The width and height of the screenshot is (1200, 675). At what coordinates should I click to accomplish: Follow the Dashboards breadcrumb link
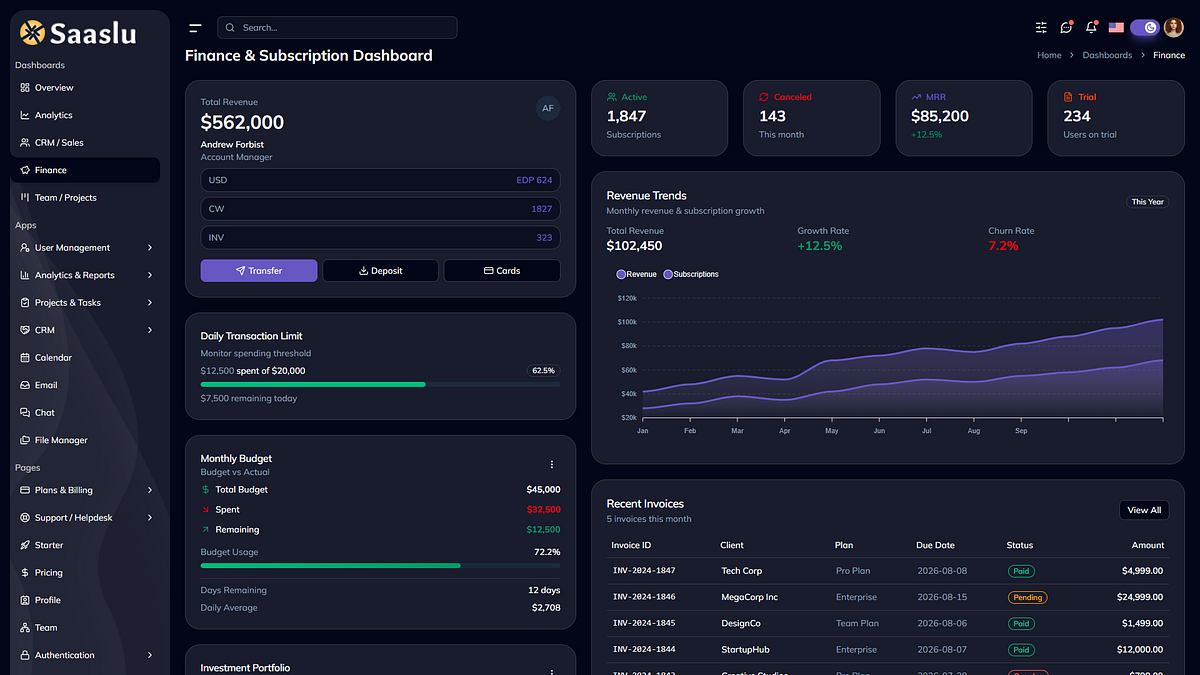point(1107,55)
